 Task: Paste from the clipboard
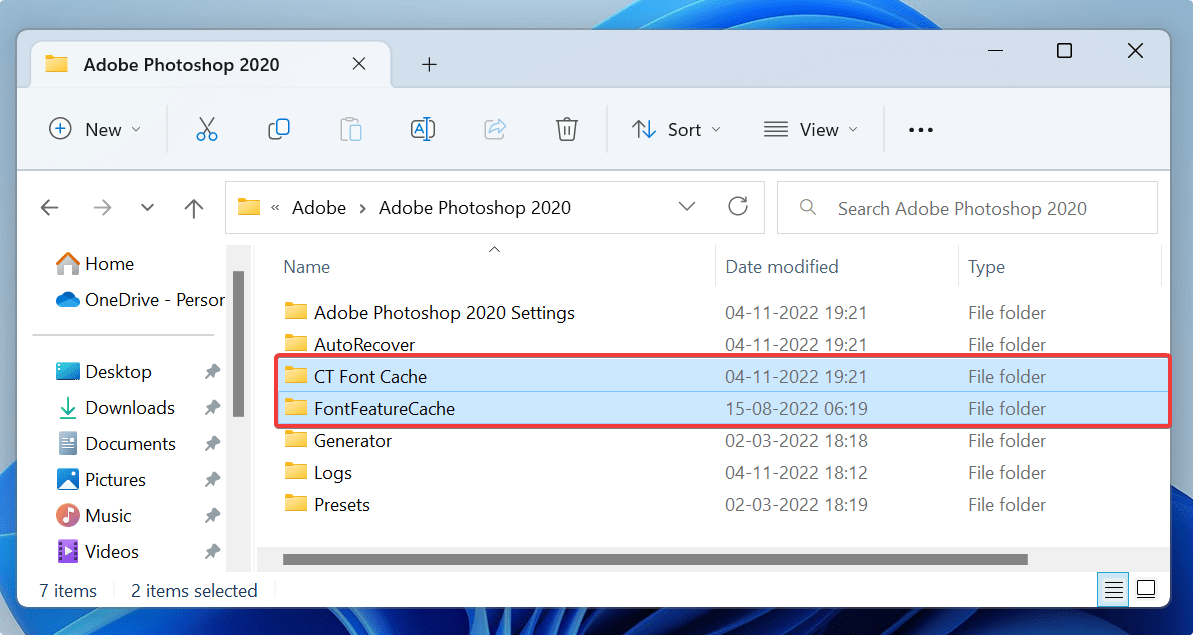click(x=351, y=129)
